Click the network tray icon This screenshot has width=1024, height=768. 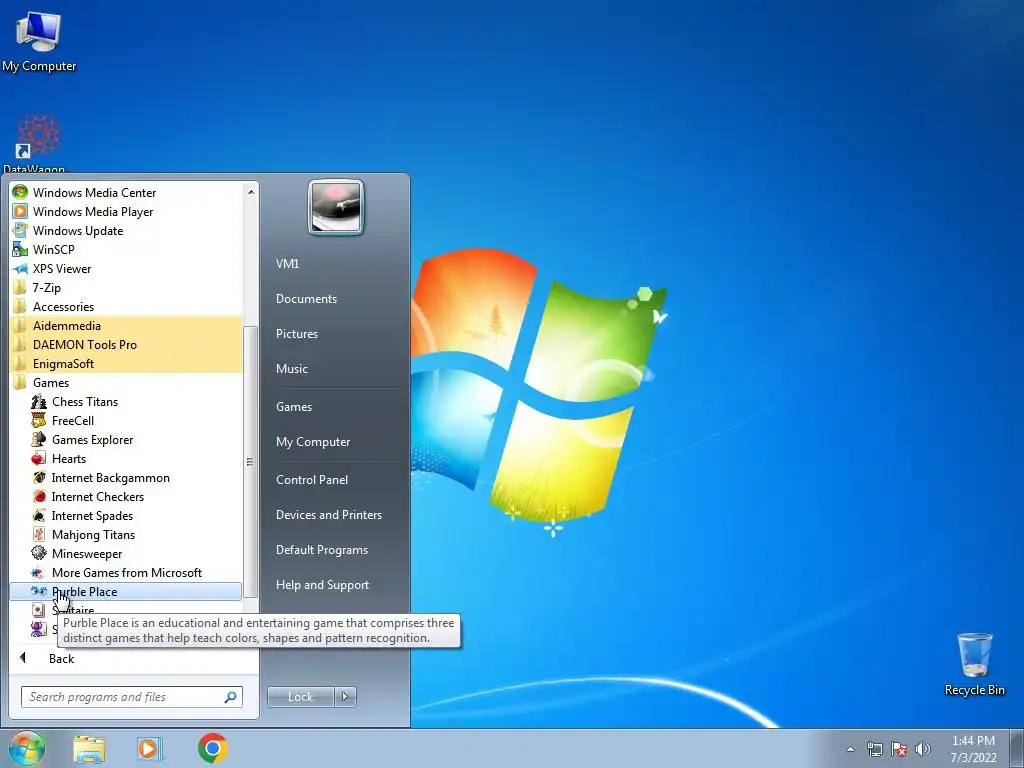click(x=874, y=749)
